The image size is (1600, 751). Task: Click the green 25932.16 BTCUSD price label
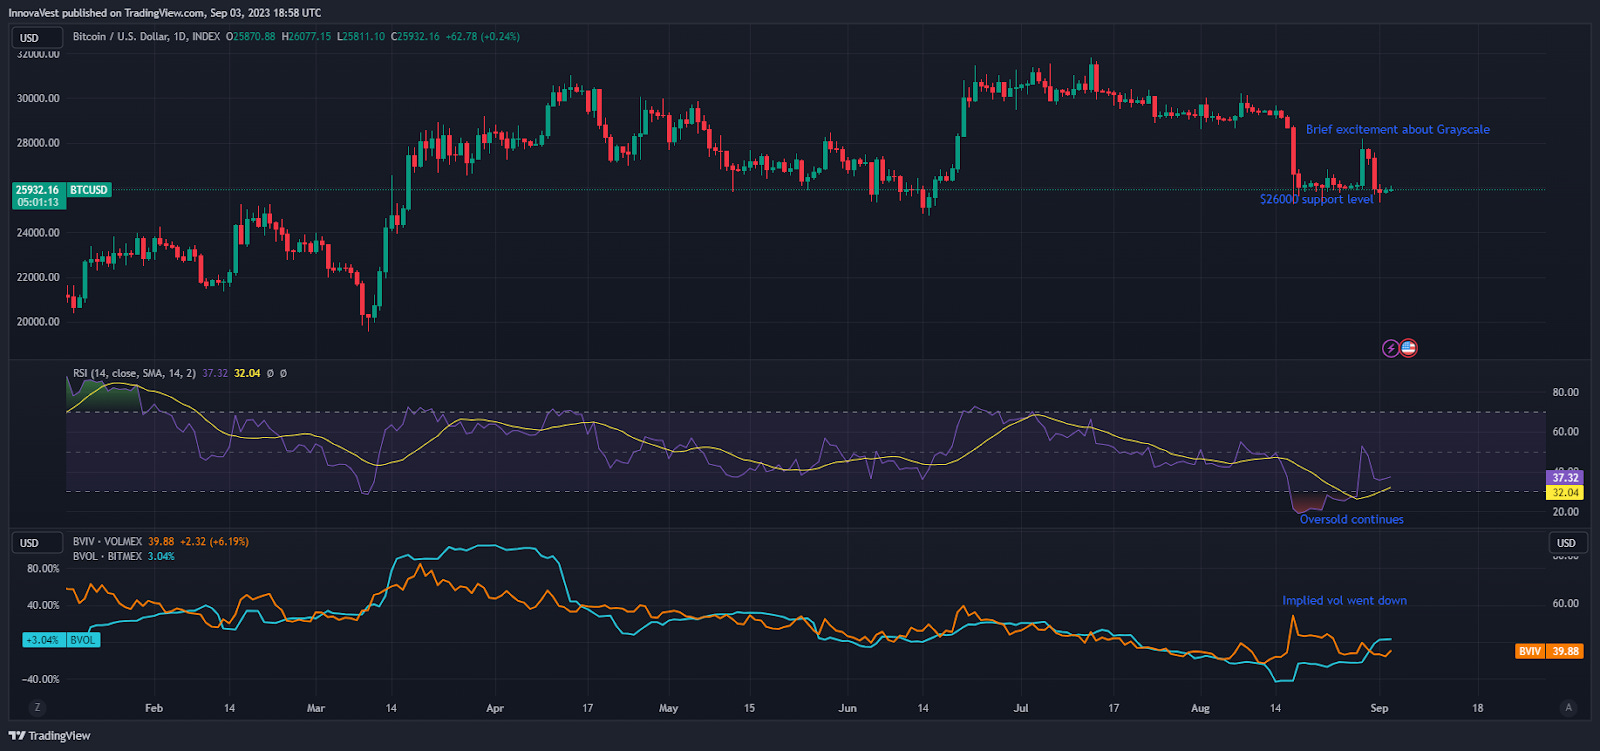[61, 190]
